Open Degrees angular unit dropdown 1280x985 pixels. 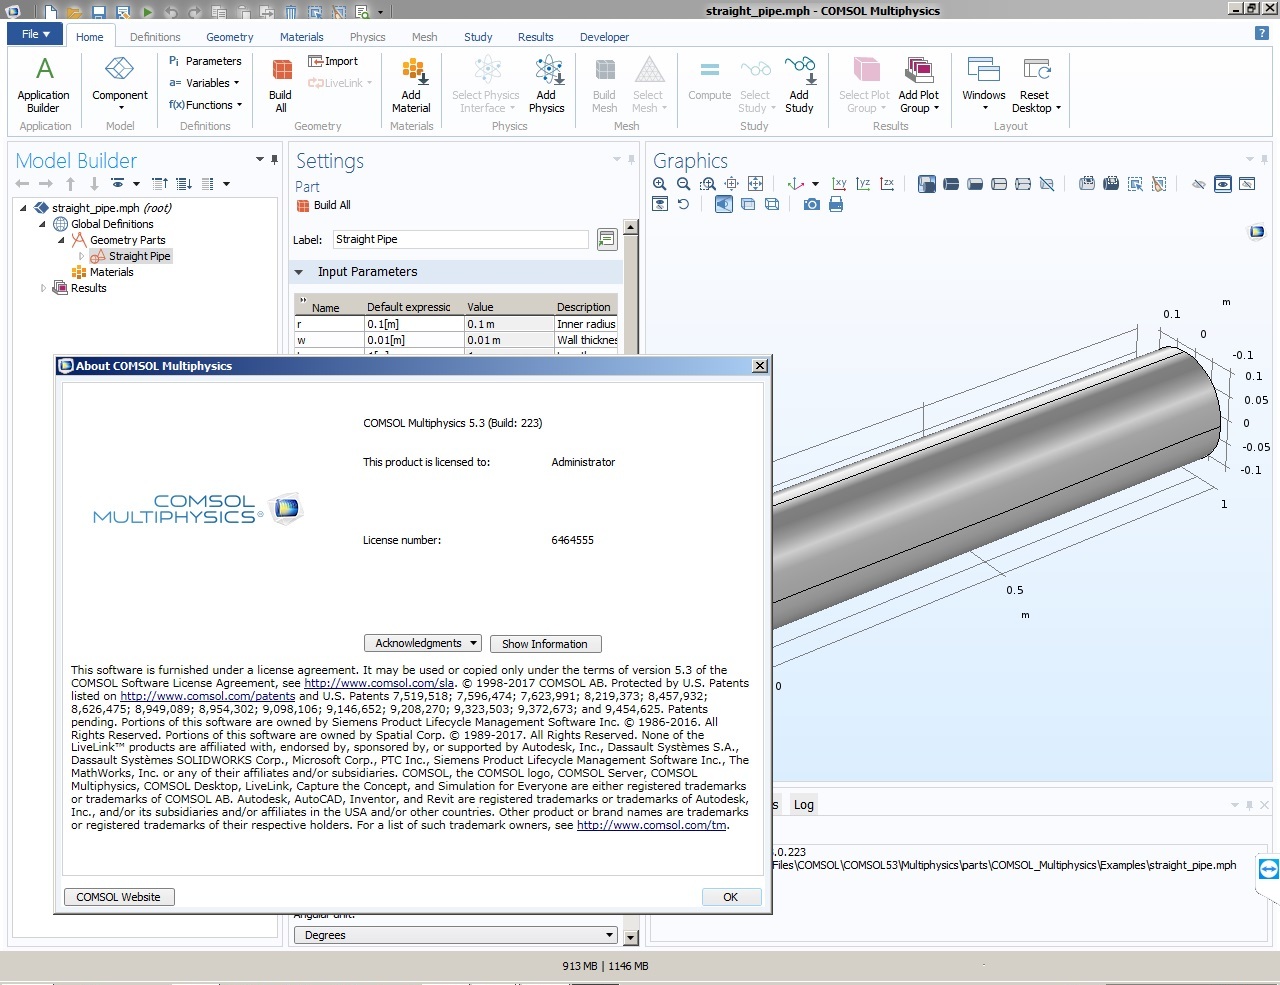click(455, 935)
